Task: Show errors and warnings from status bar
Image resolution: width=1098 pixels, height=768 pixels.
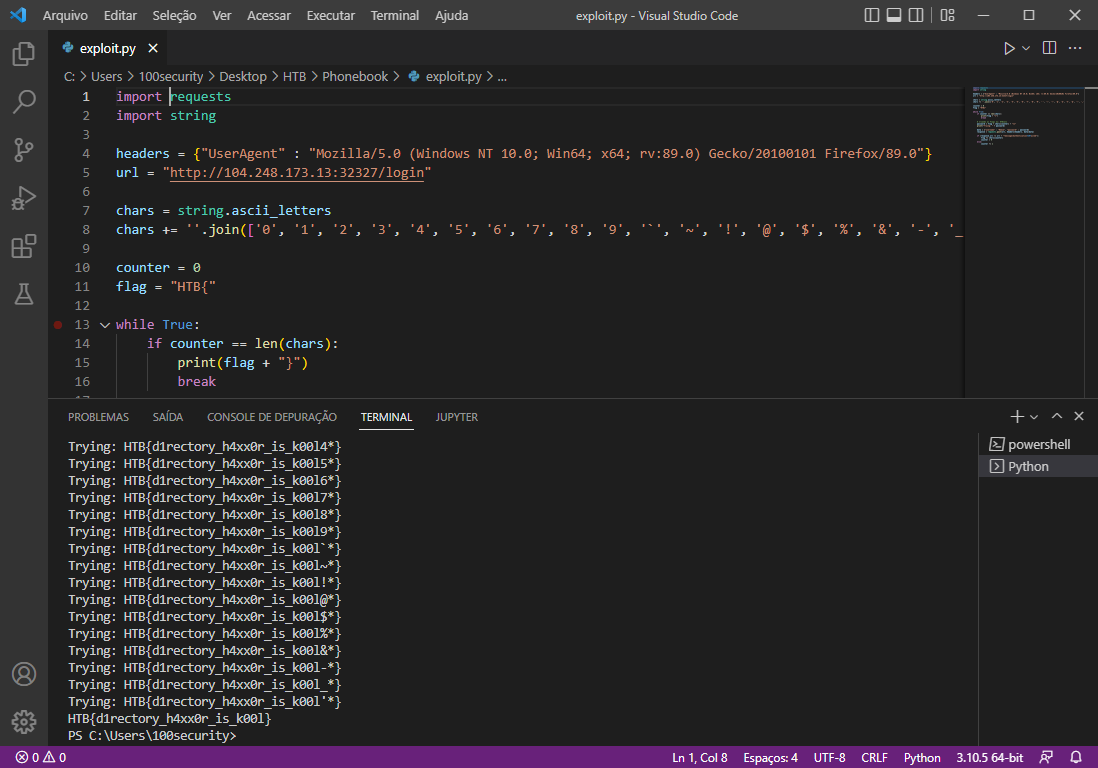Action: (41, 757)
